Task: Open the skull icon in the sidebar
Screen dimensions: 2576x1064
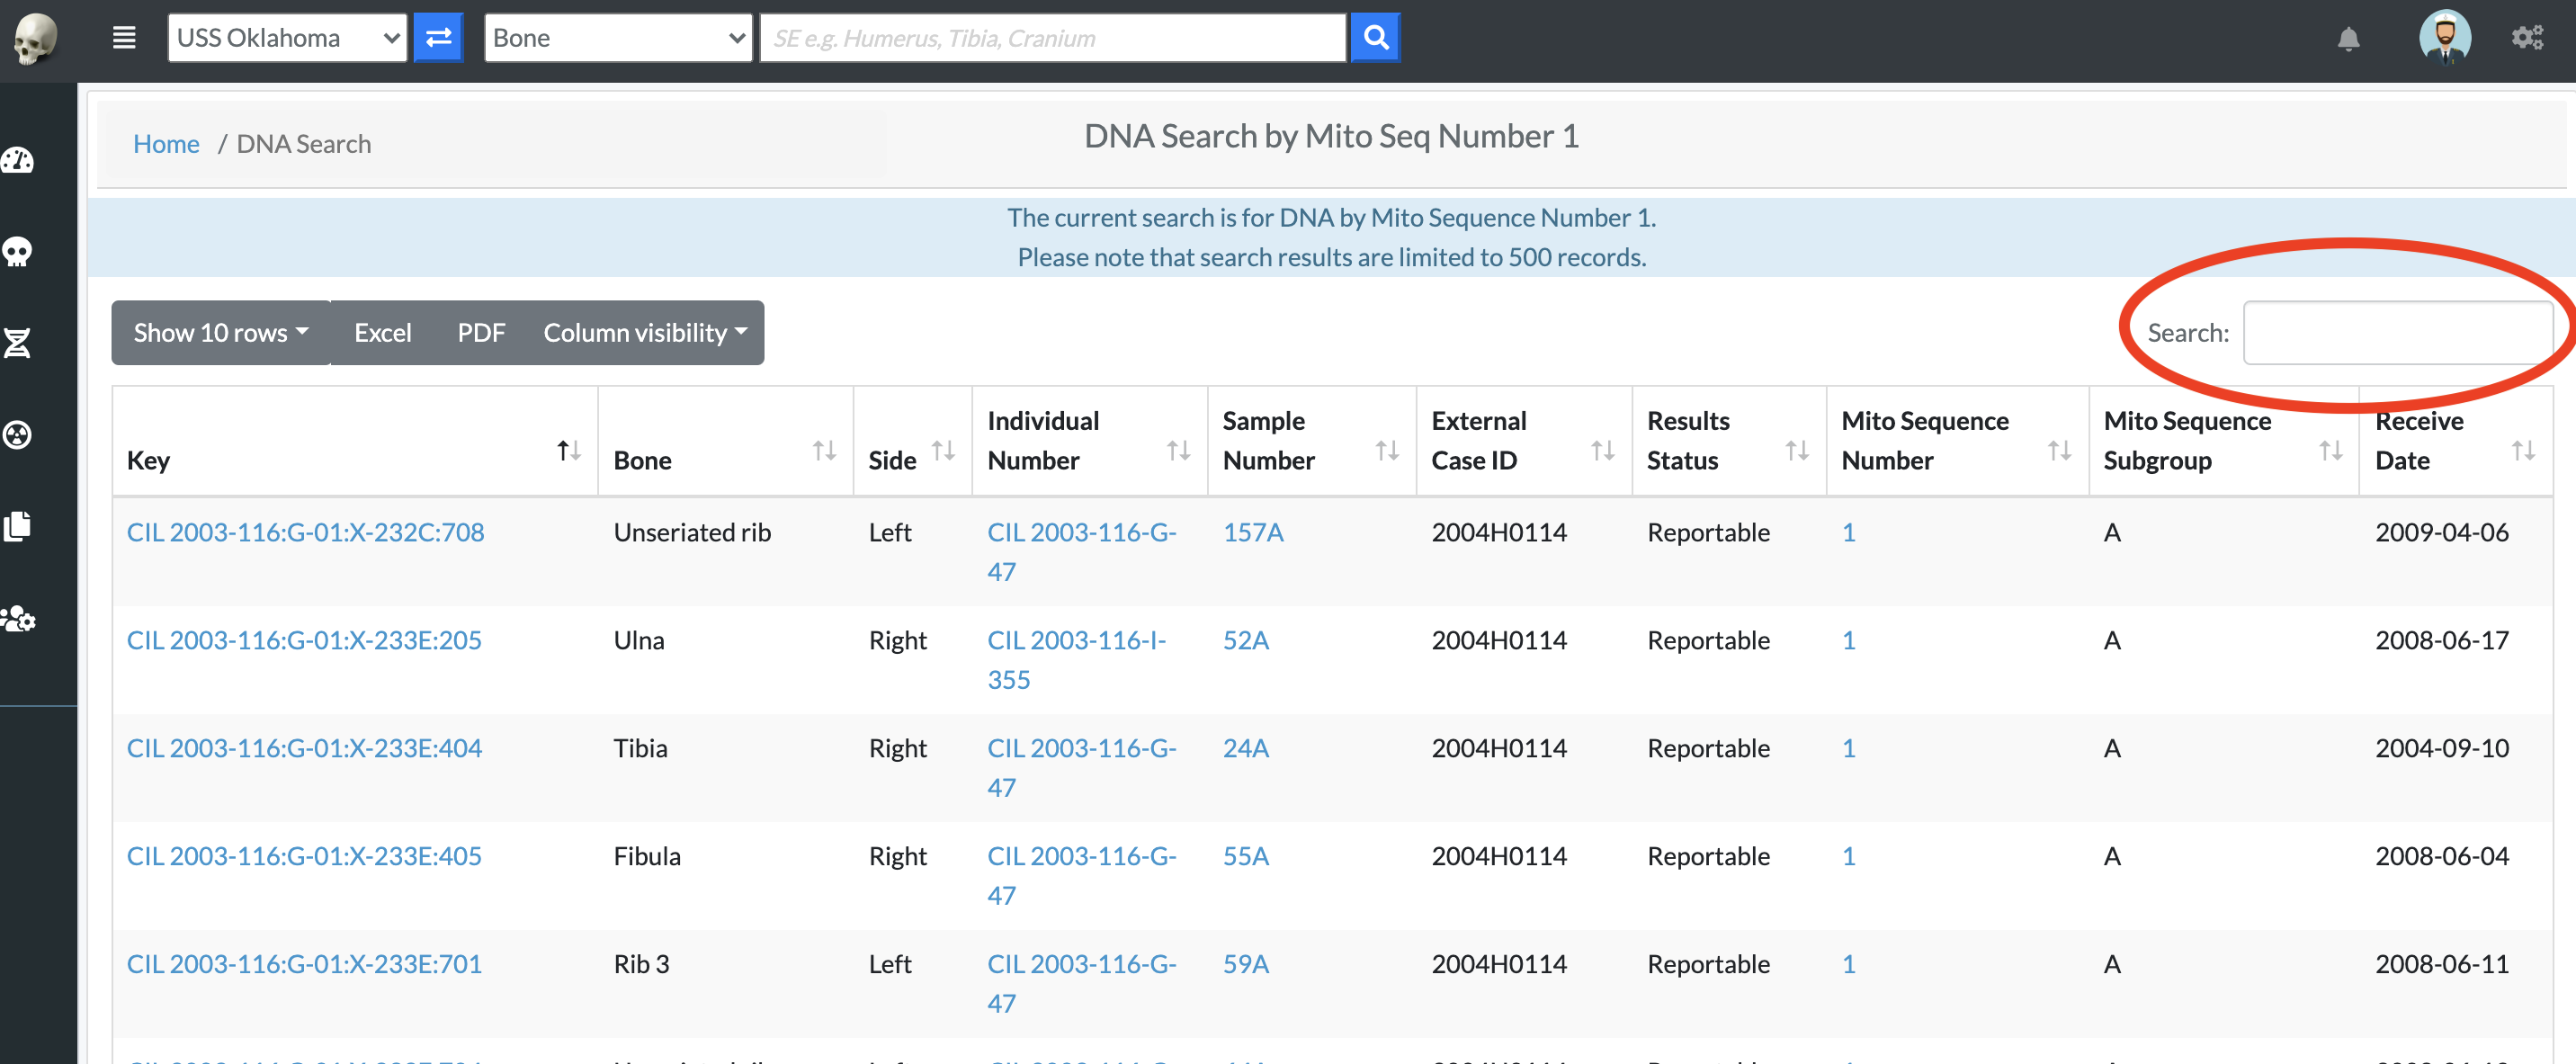Action: pos(18,251)
